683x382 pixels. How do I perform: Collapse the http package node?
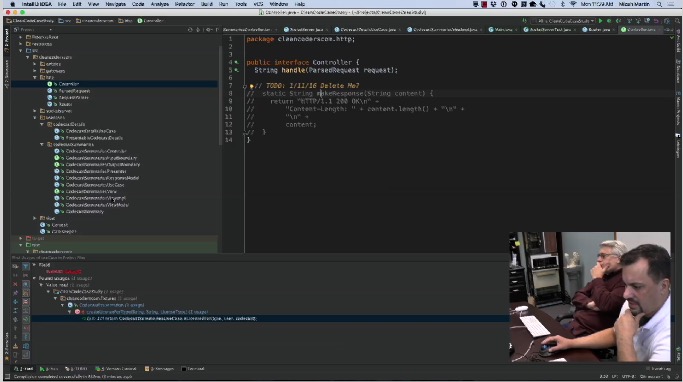pos(35,78)
